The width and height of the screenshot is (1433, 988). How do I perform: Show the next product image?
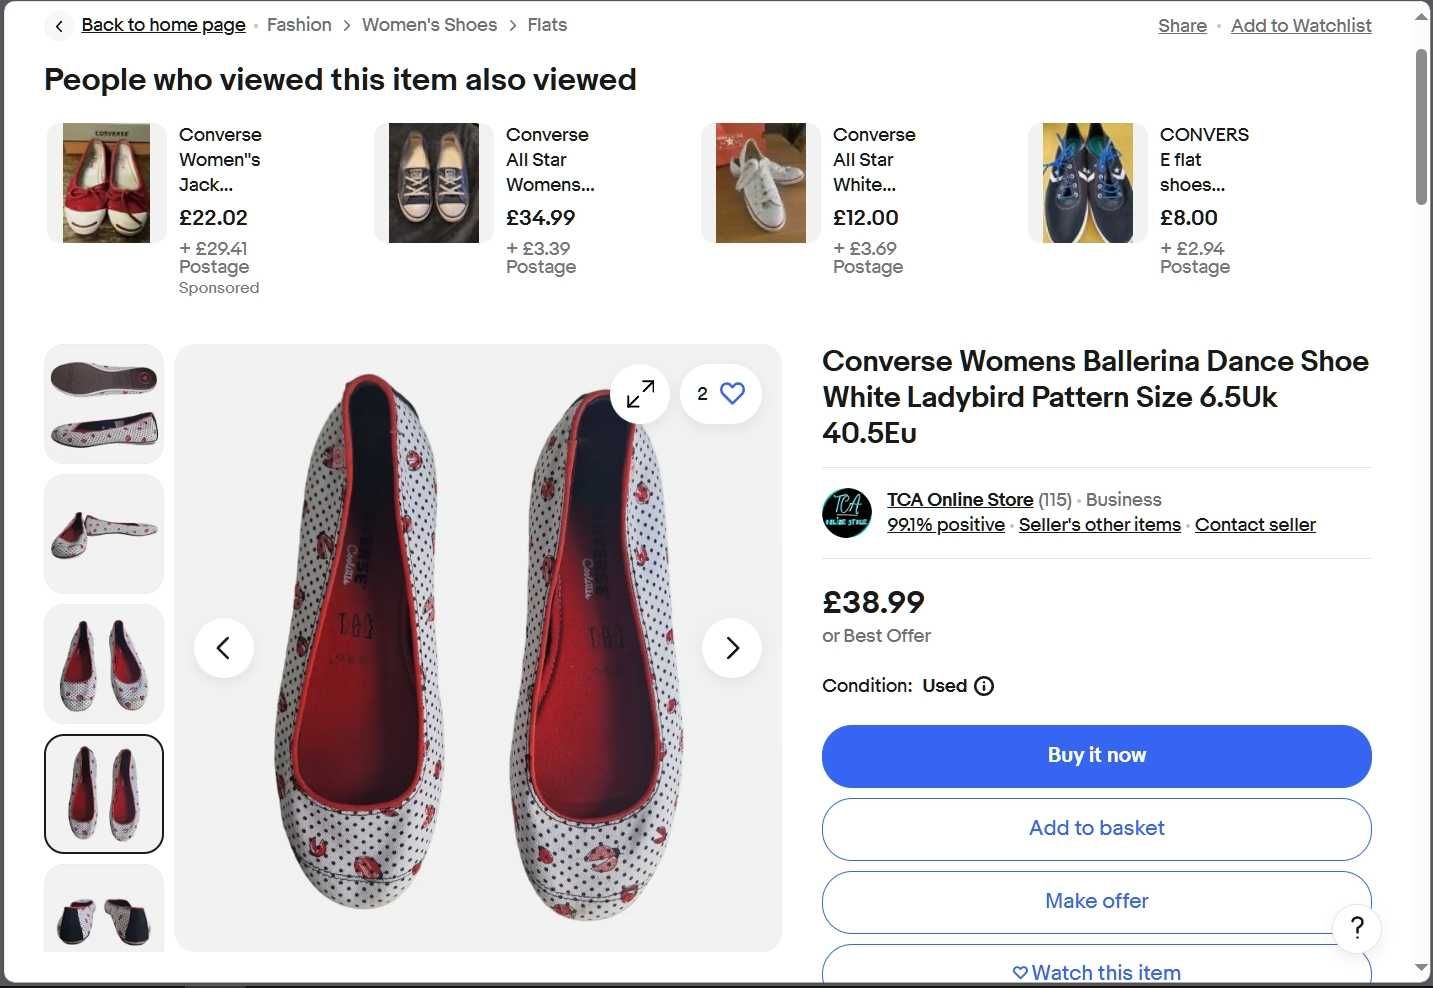(732, 648)
